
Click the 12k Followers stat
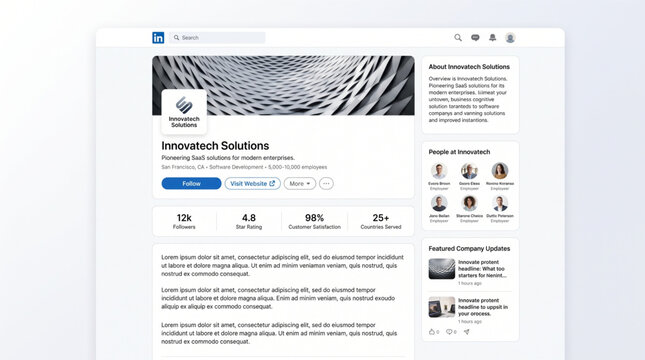tap(184, 221)
